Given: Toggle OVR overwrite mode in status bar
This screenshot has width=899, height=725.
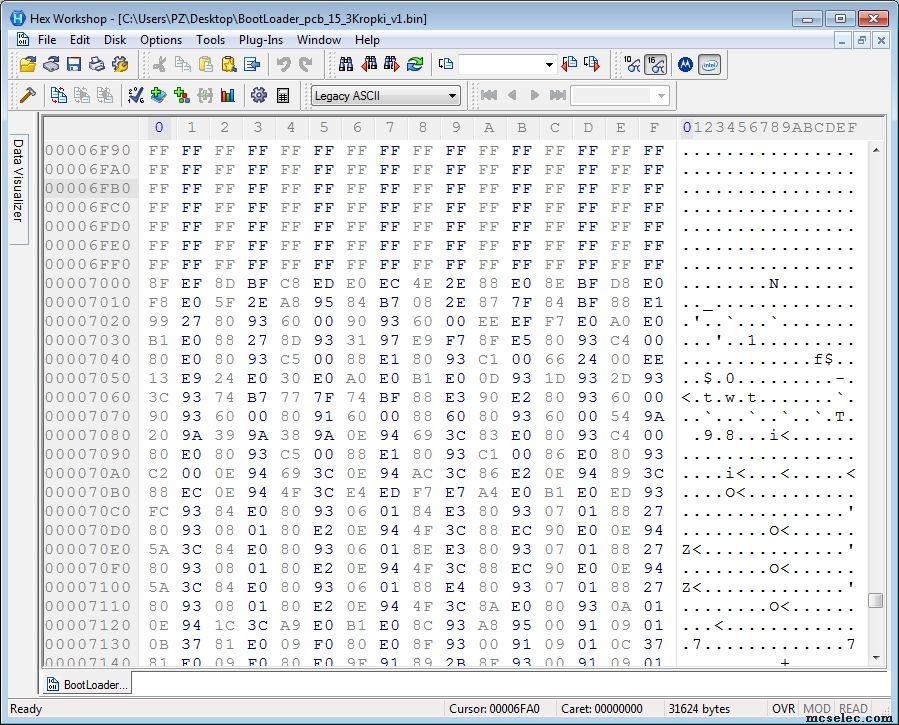Looking at the screenshot, I should click(783, 709).
